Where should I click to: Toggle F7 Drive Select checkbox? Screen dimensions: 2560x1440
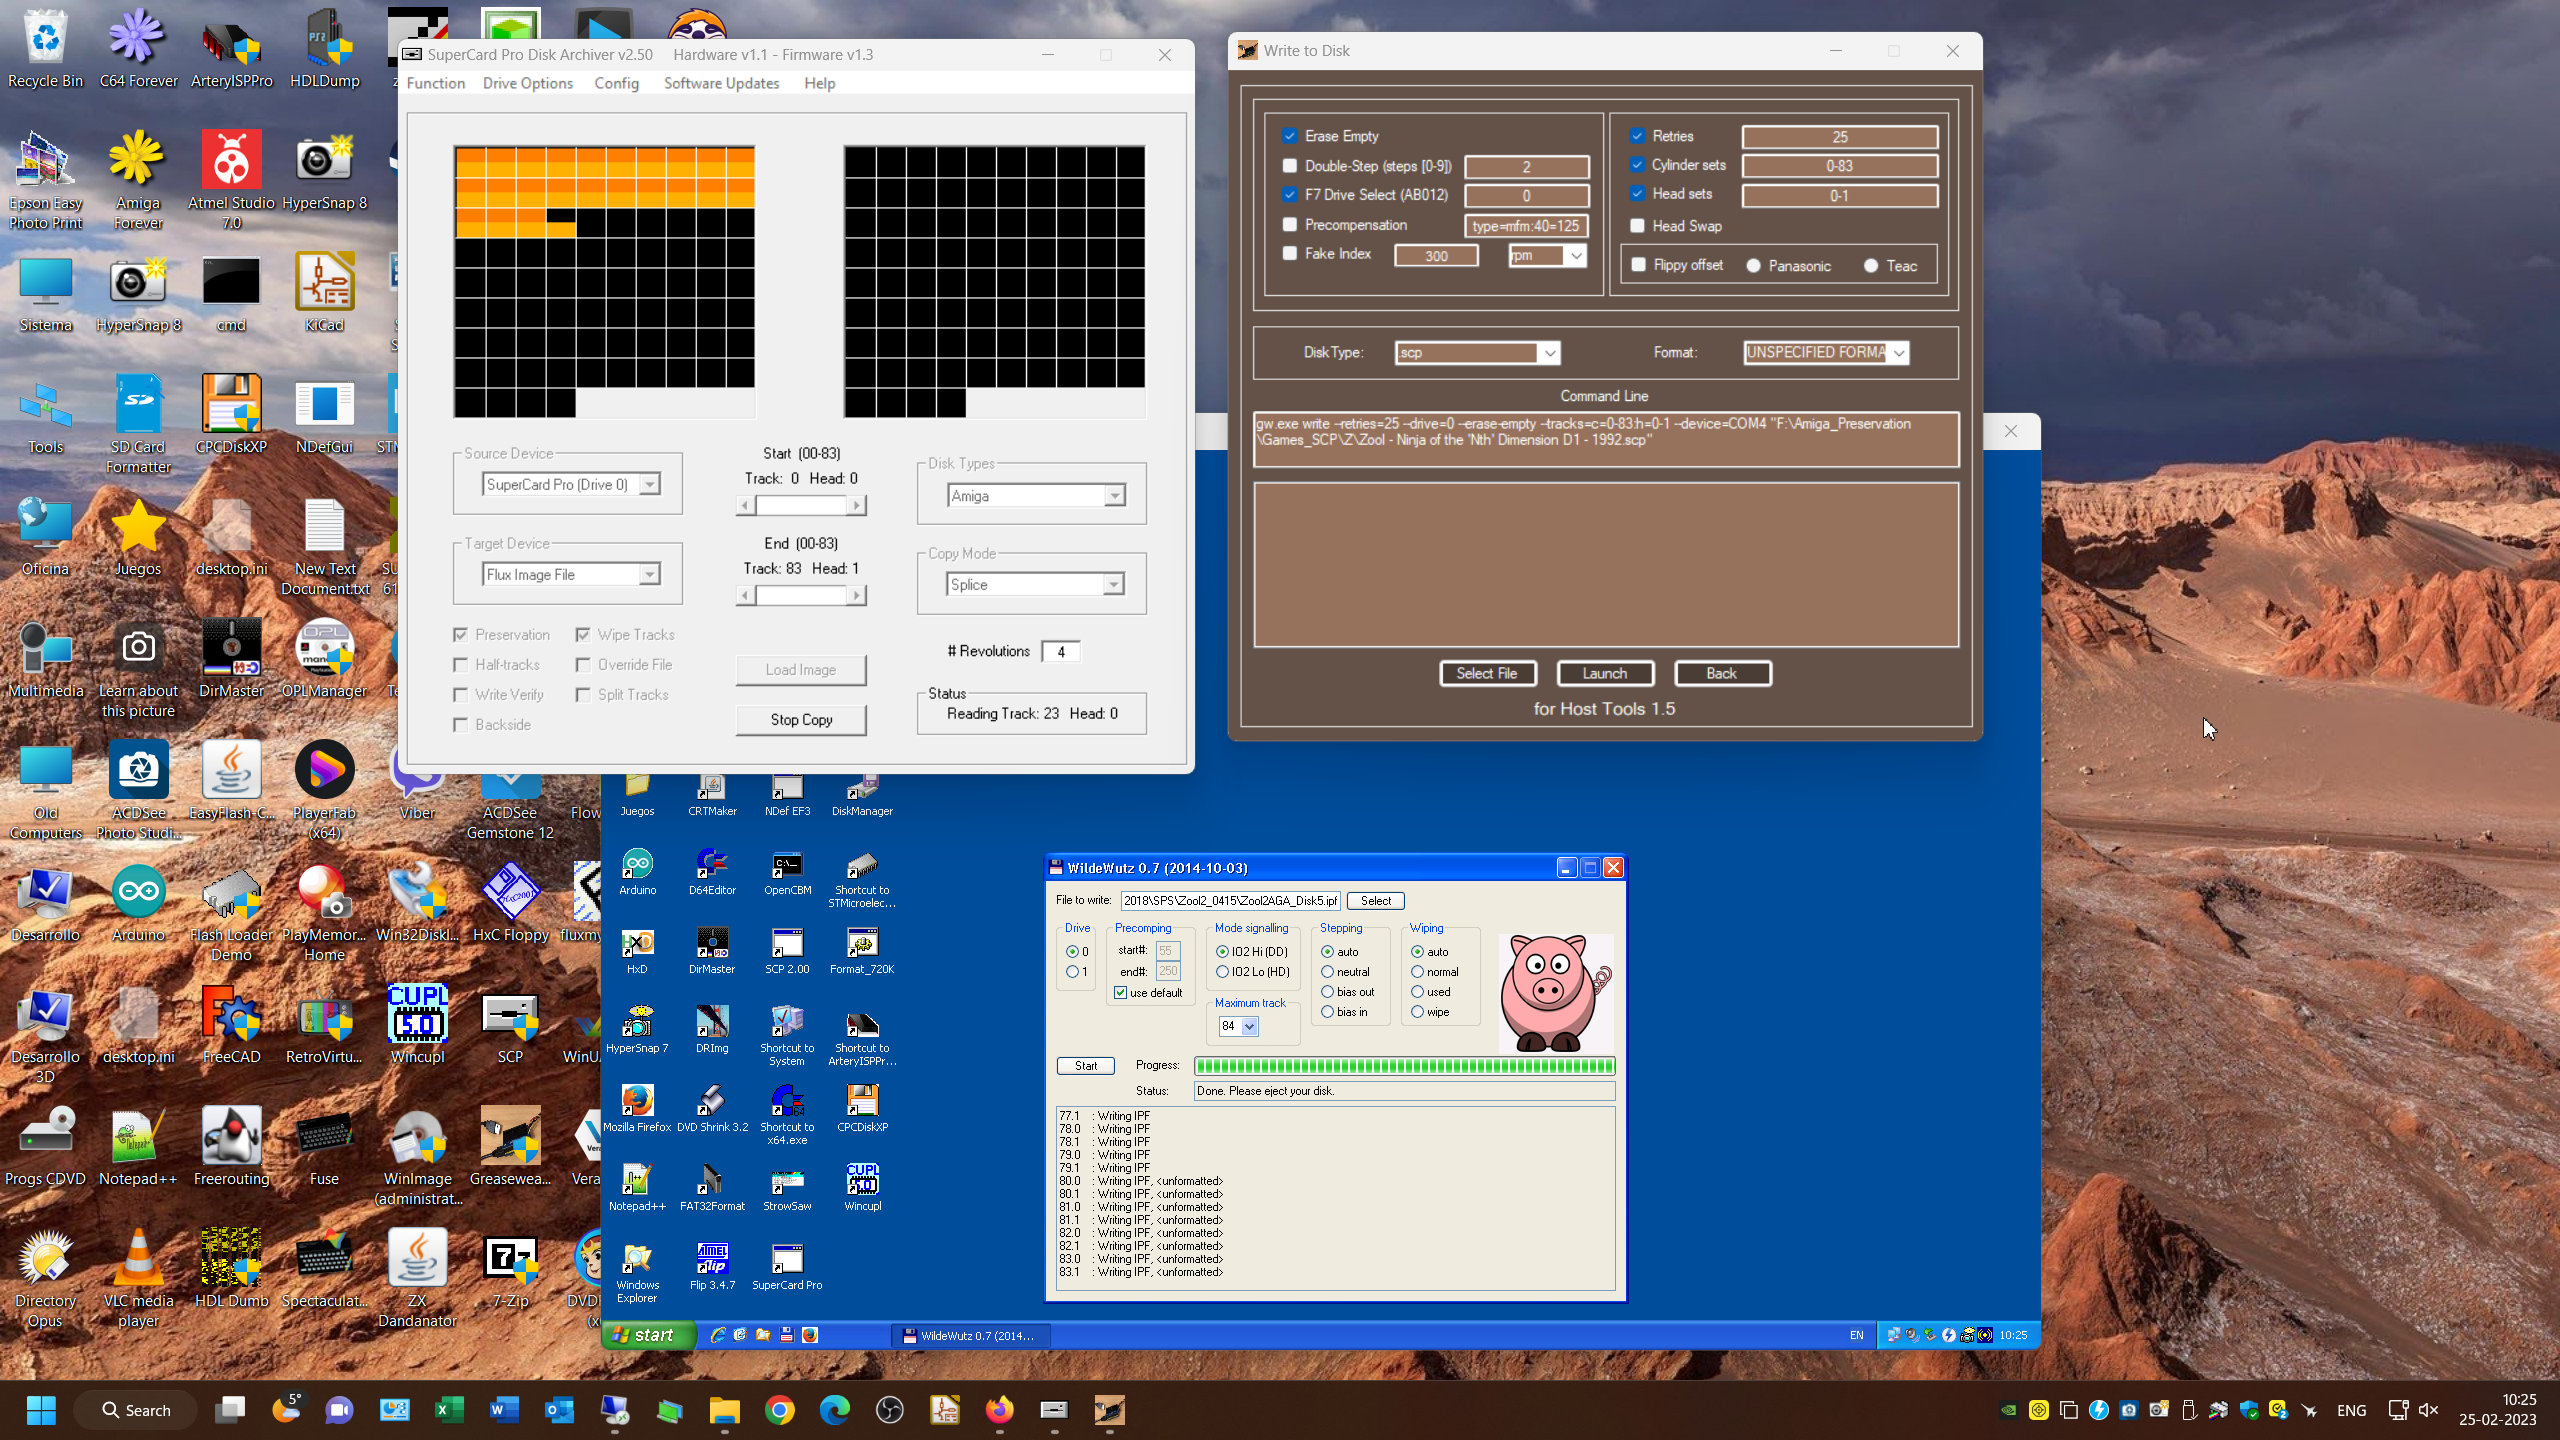[1290, 195]
